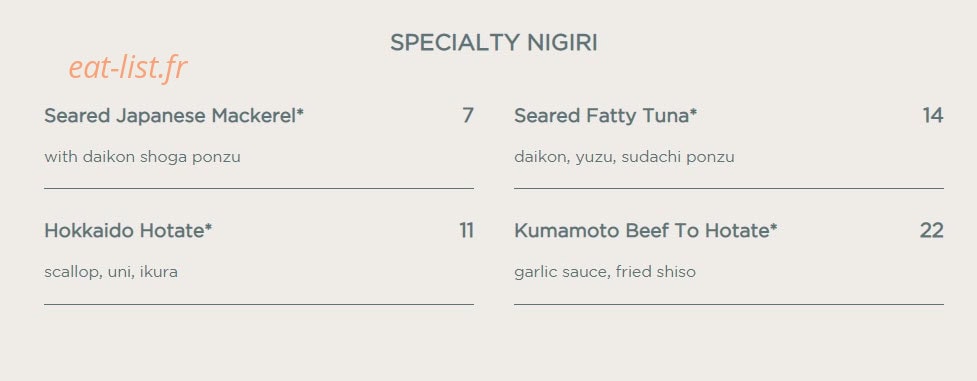Select the daikon, yuzu, sudachi ponzu description
The height and width of the screenshot is (381, 977).
pos(624,157)
